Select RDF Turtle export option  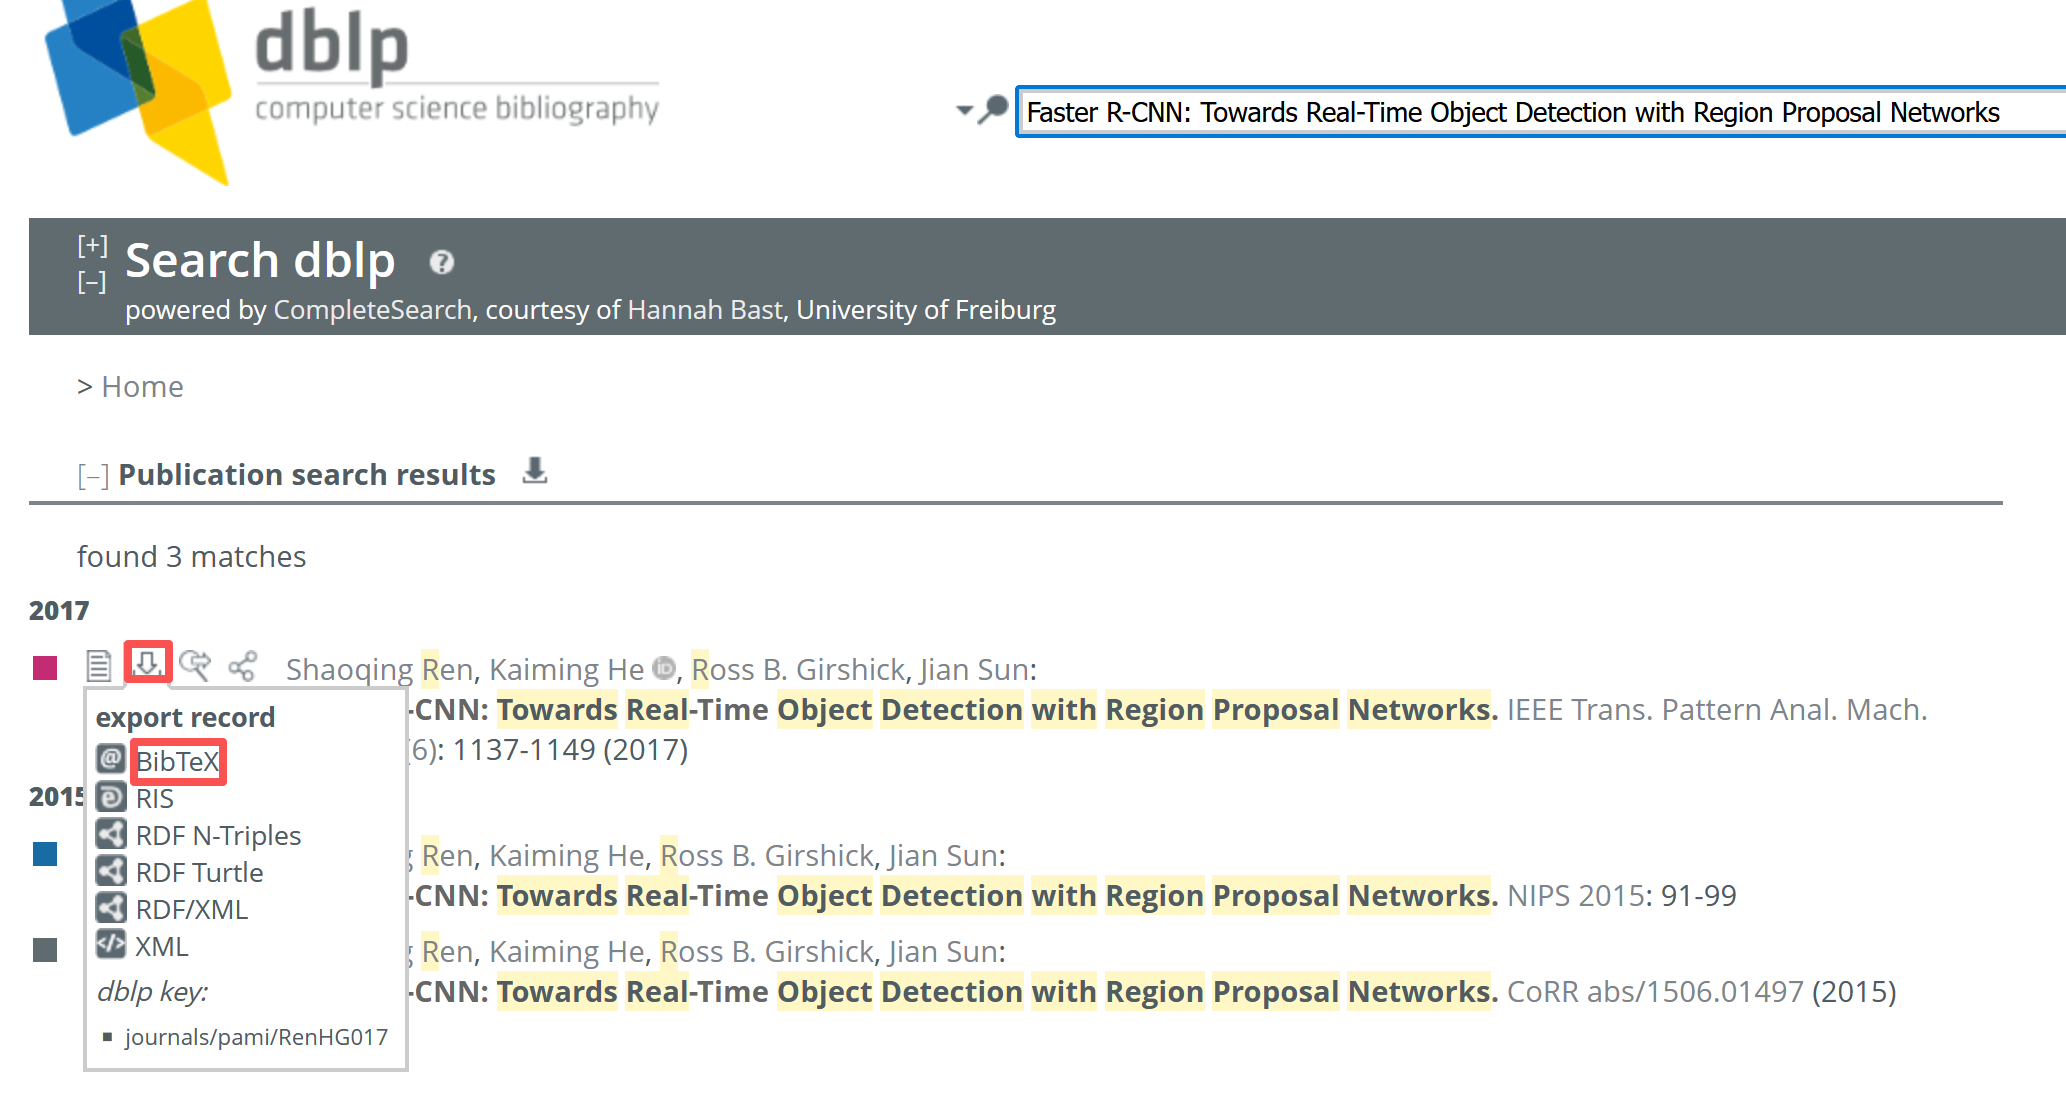coord(199,873)
